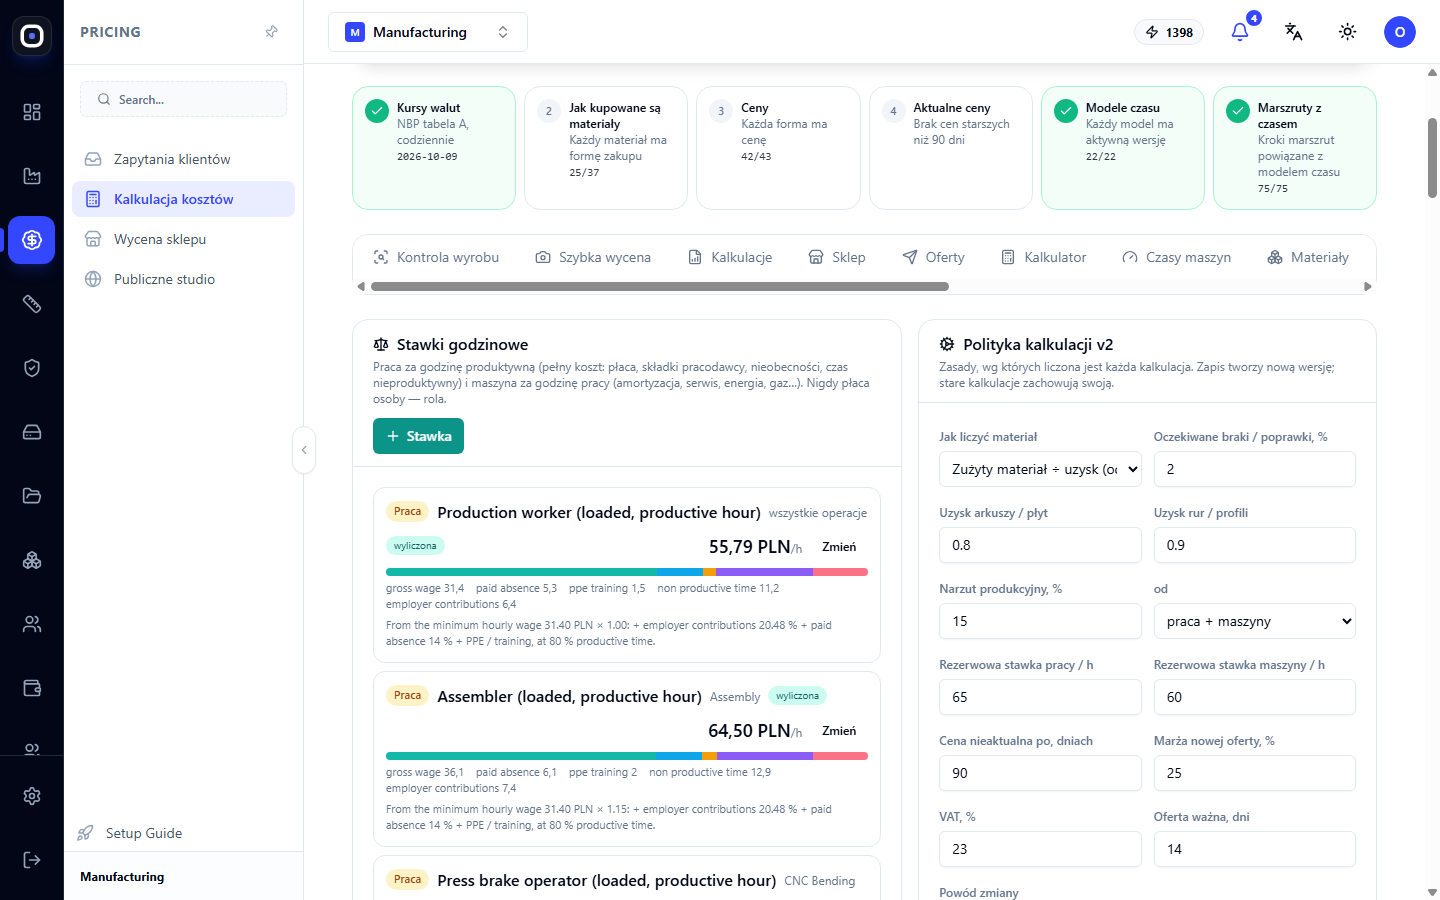The height and width of the screenshot is (900, 1440).
Task: Open the 'praca + maszyny' dropdown
Action: (1255, 621)
